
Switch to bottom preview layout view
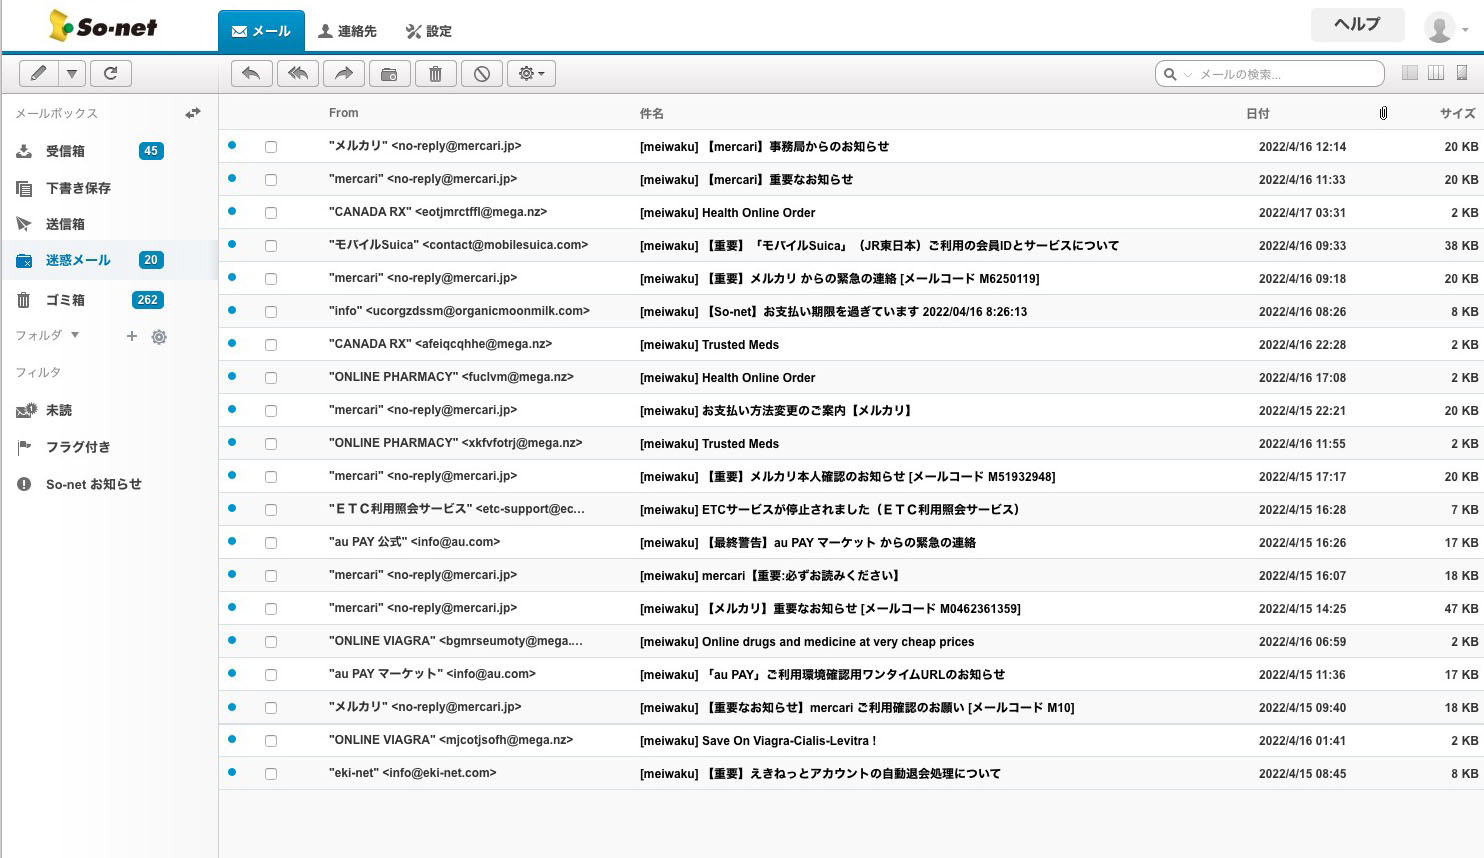tap(1462, 73)
